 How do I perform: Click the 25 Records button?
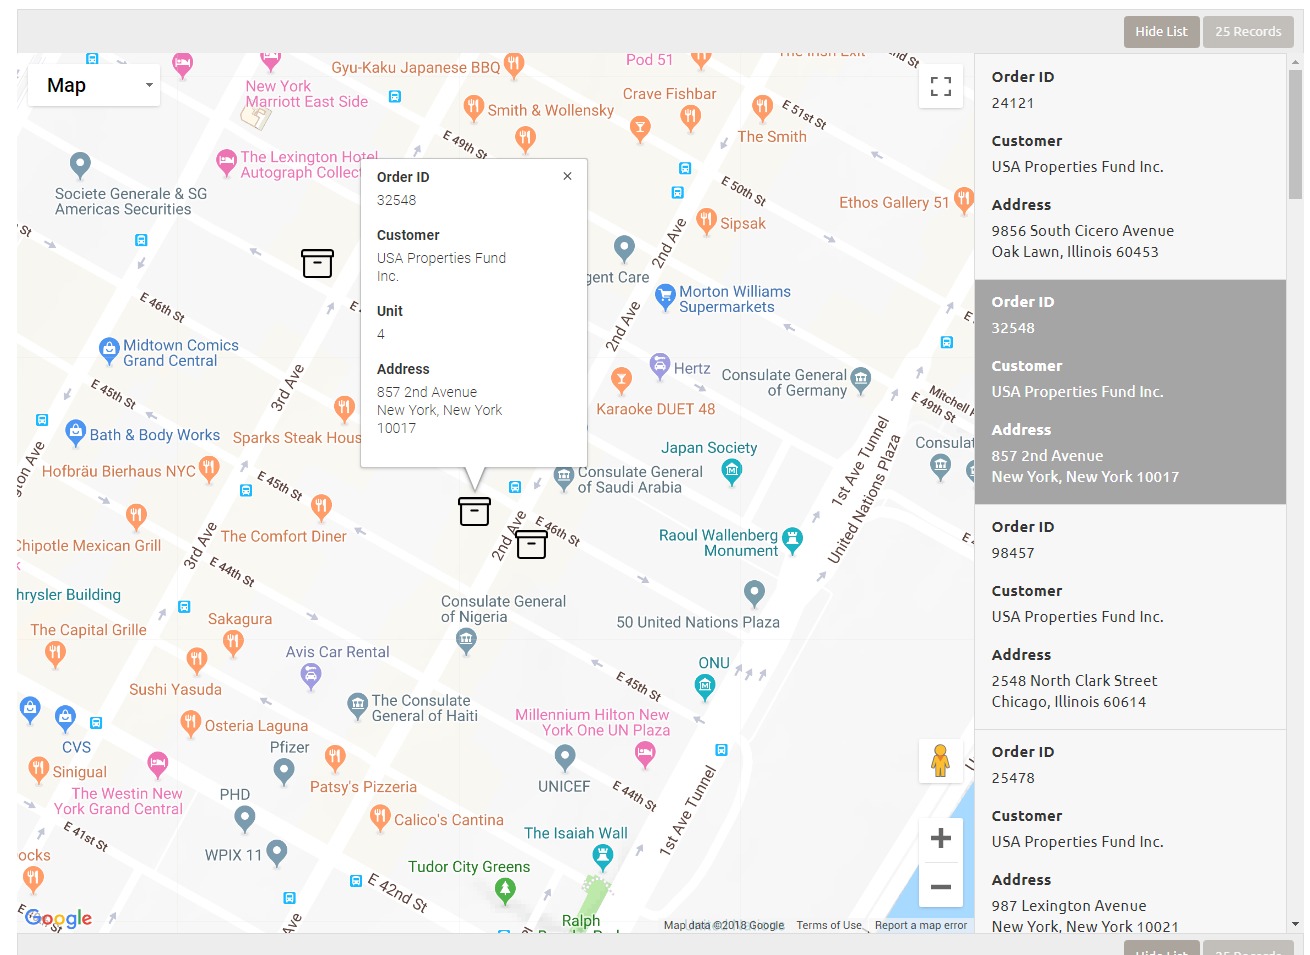click(1248, 31)
